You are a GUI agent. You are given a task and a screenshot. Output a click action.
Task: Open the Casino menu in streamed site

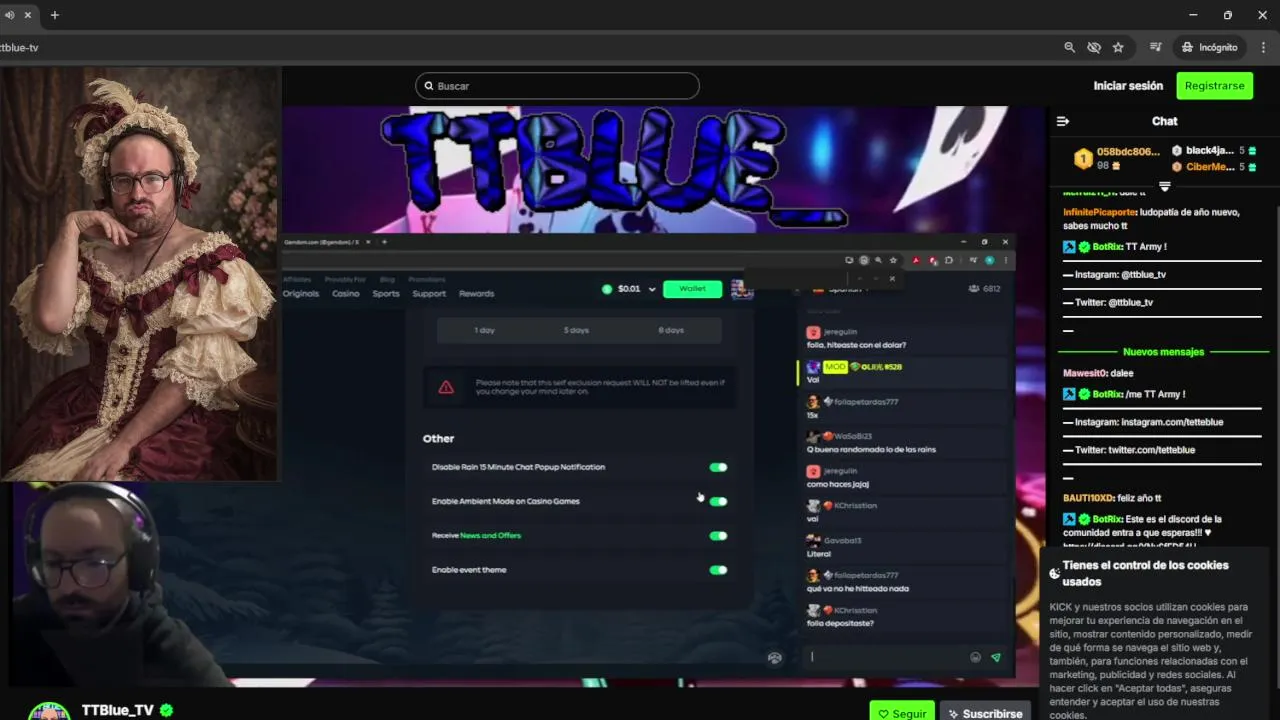coord(346,293)
